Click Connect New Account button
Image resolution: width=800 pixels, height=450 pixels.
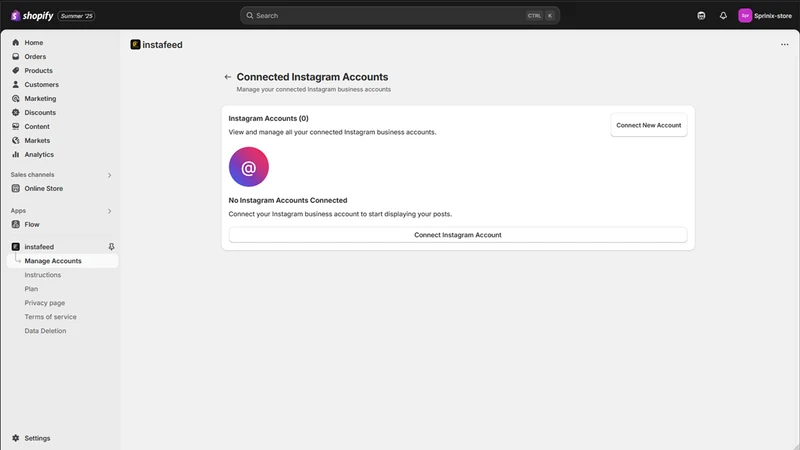(648, 126)
